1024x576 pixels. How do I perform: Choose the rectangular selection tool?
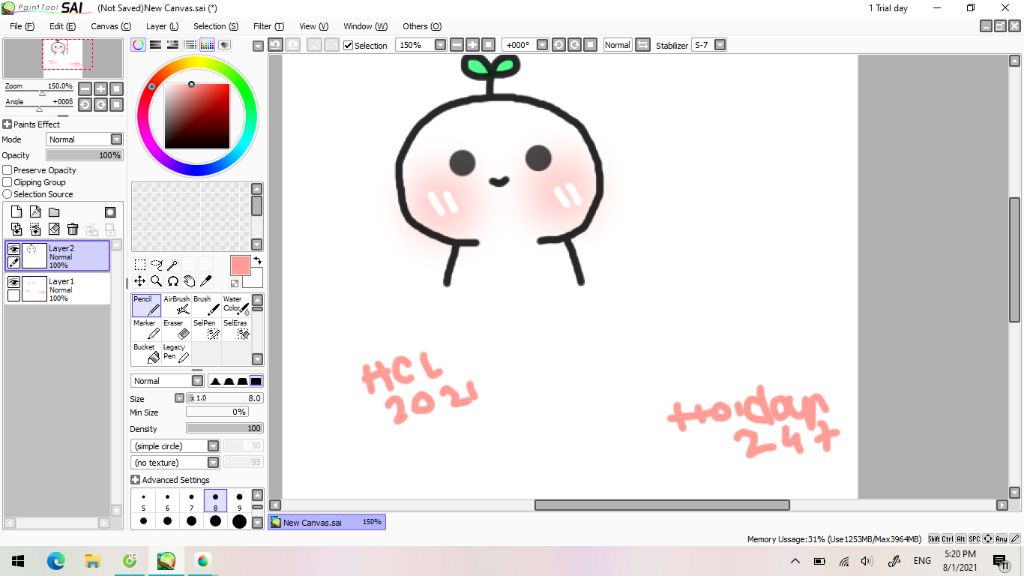coord(140,264)
